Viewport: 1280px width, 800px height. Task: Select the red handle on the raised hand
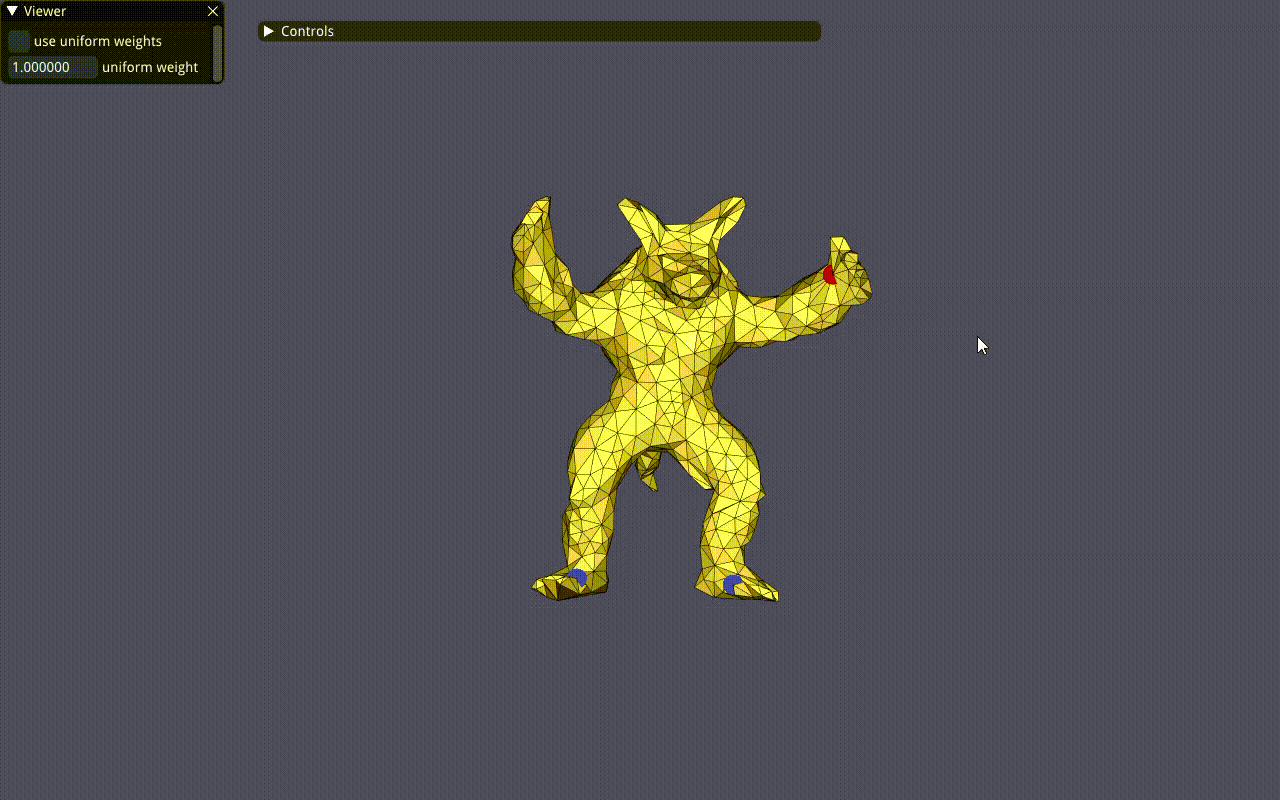tap(829, 274)
